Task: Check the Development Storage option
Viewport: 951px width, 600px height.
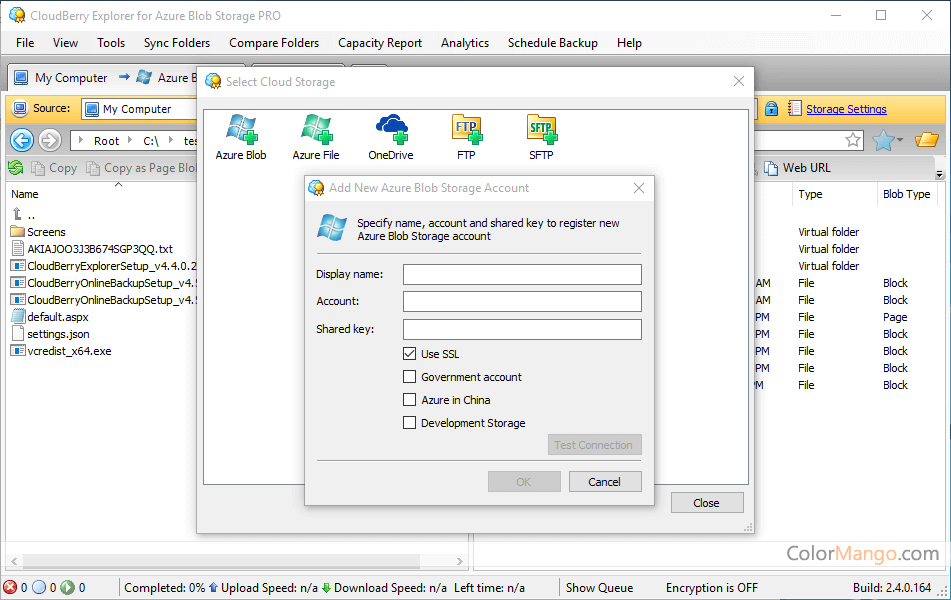Action: [x=410, y=422]
